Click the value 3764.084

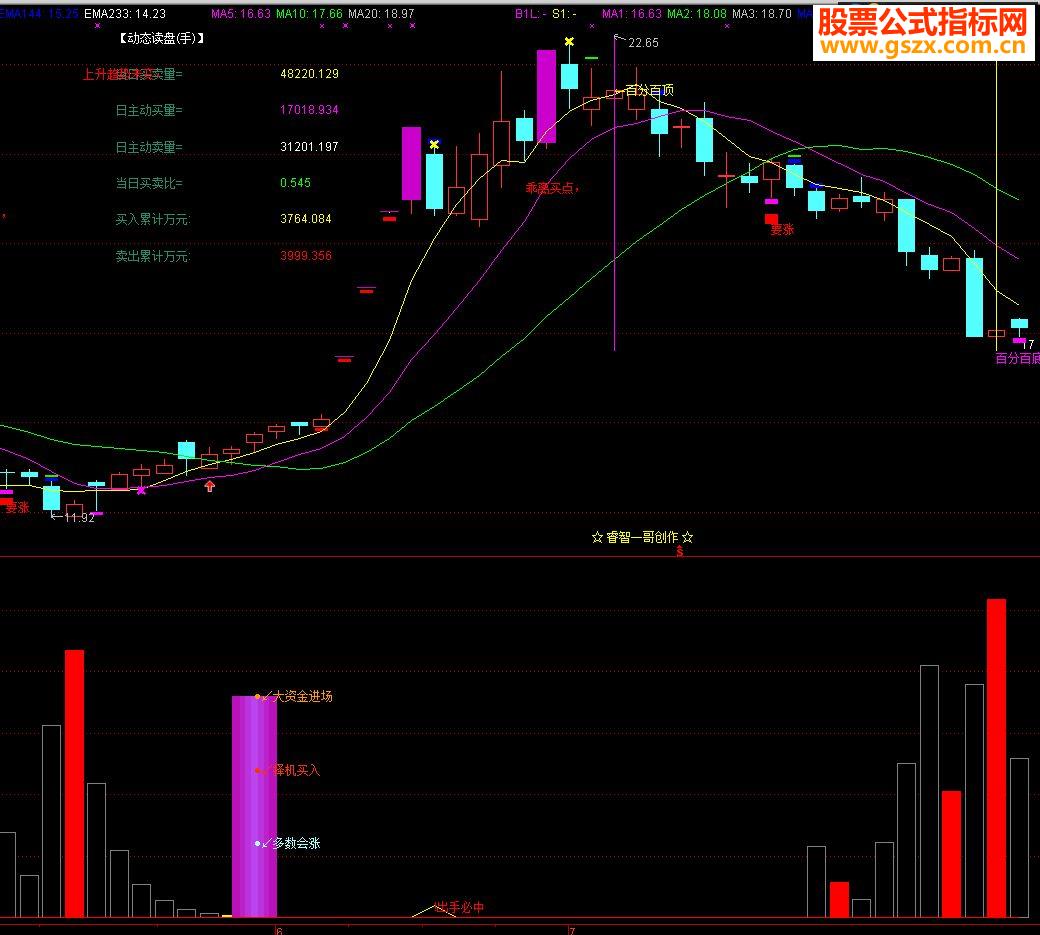306,219
